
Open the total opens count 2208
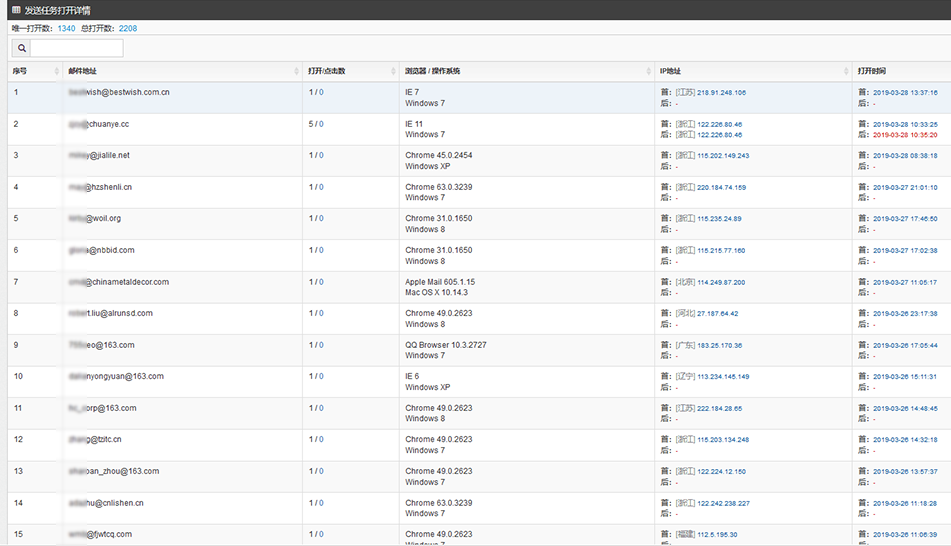[128, 28]
